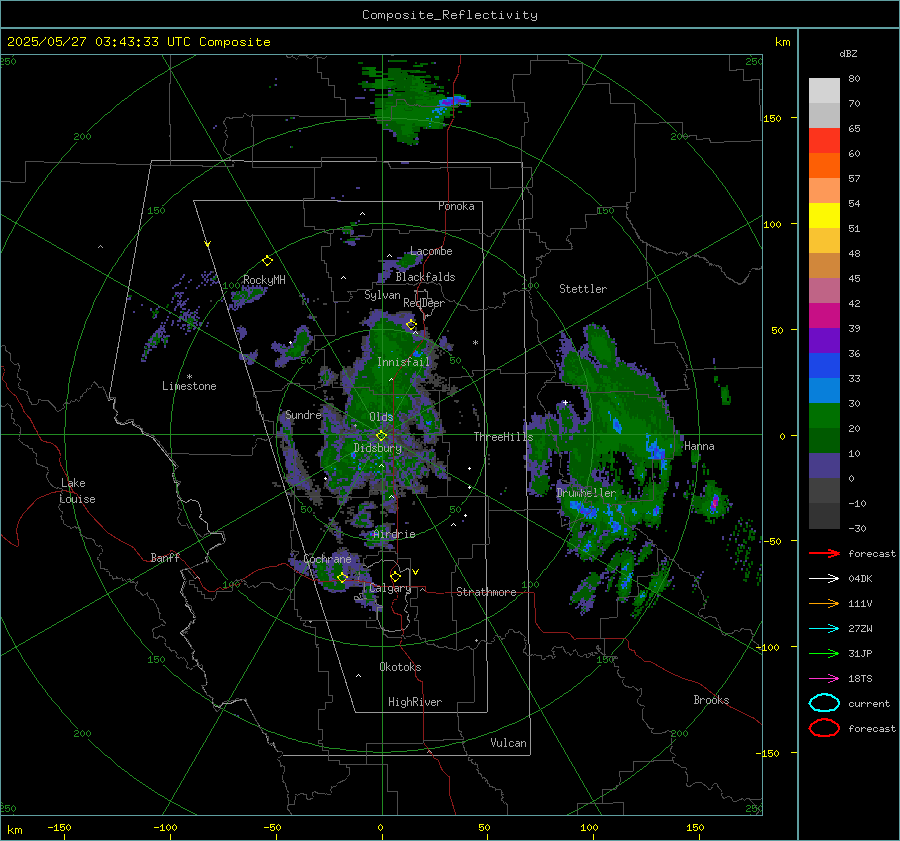Click the HighRiver city label

click(415, 702)
